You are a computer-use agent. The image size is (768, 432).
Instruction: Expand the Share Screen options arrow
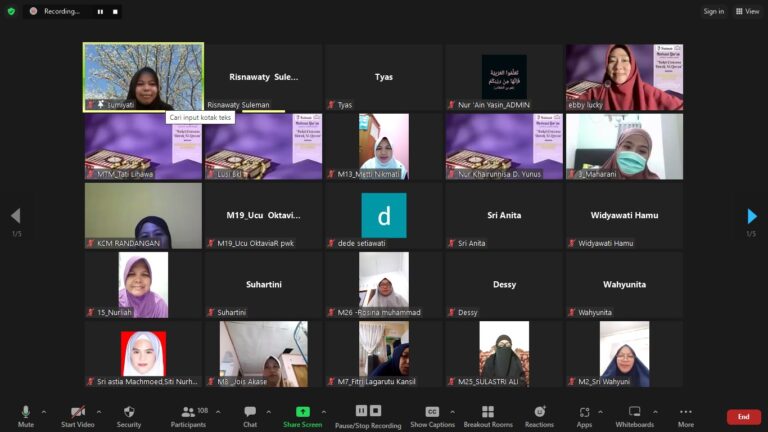[324, 412]
